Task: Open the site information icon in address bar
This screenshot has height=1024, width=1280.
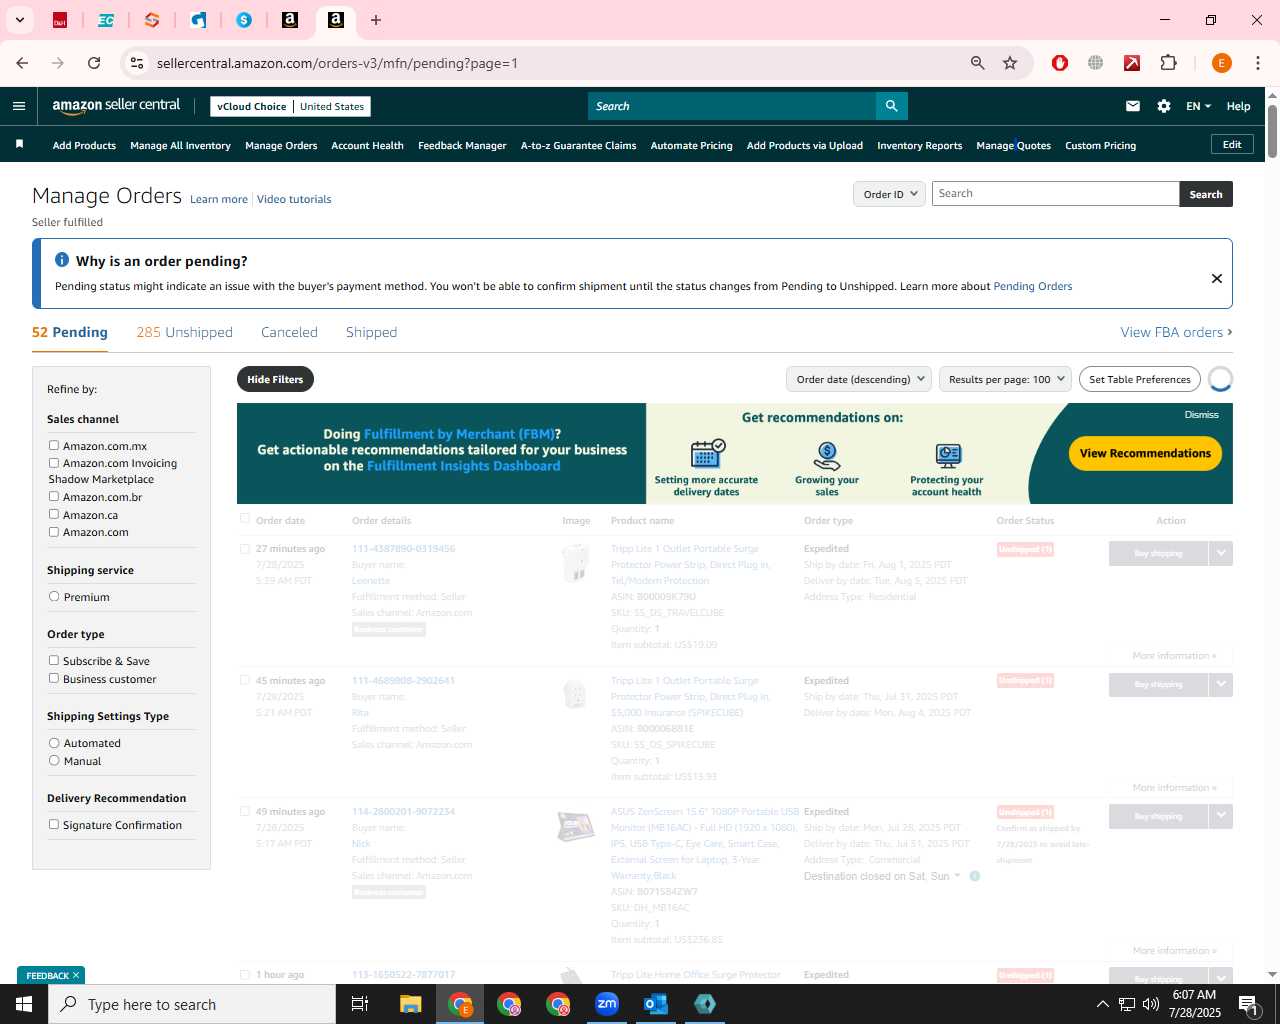Action: click(x=137, y=63)
